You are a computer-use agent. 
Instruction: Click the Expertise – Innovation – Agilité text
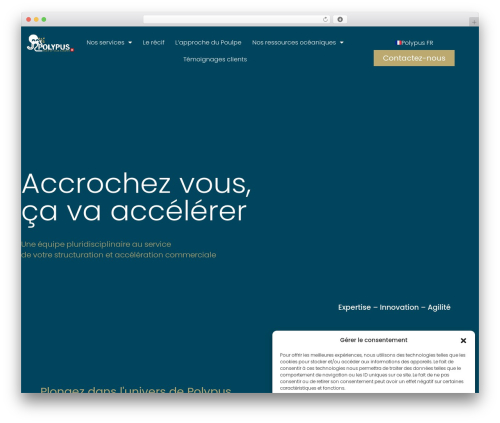coord(394,307)
